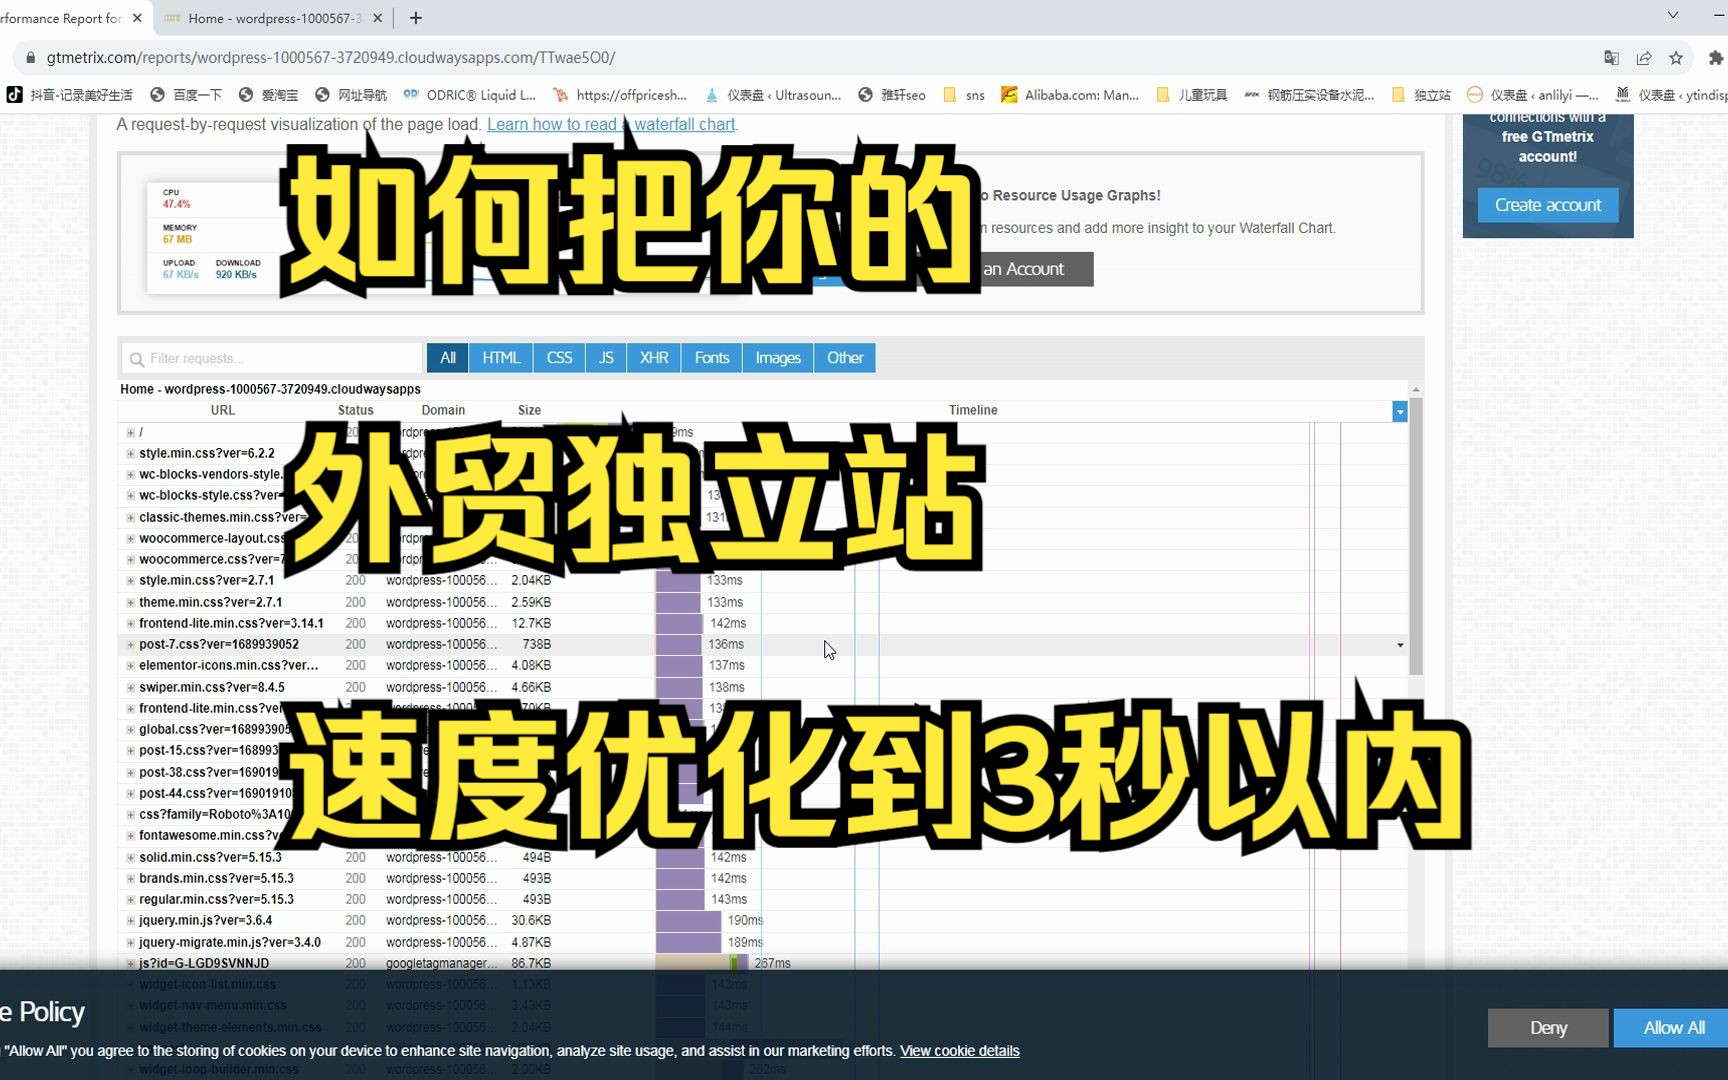This screenshot has width=1728, height=1080.
Task: Close the Performance Report tab
Action: [x=137, y=18]
